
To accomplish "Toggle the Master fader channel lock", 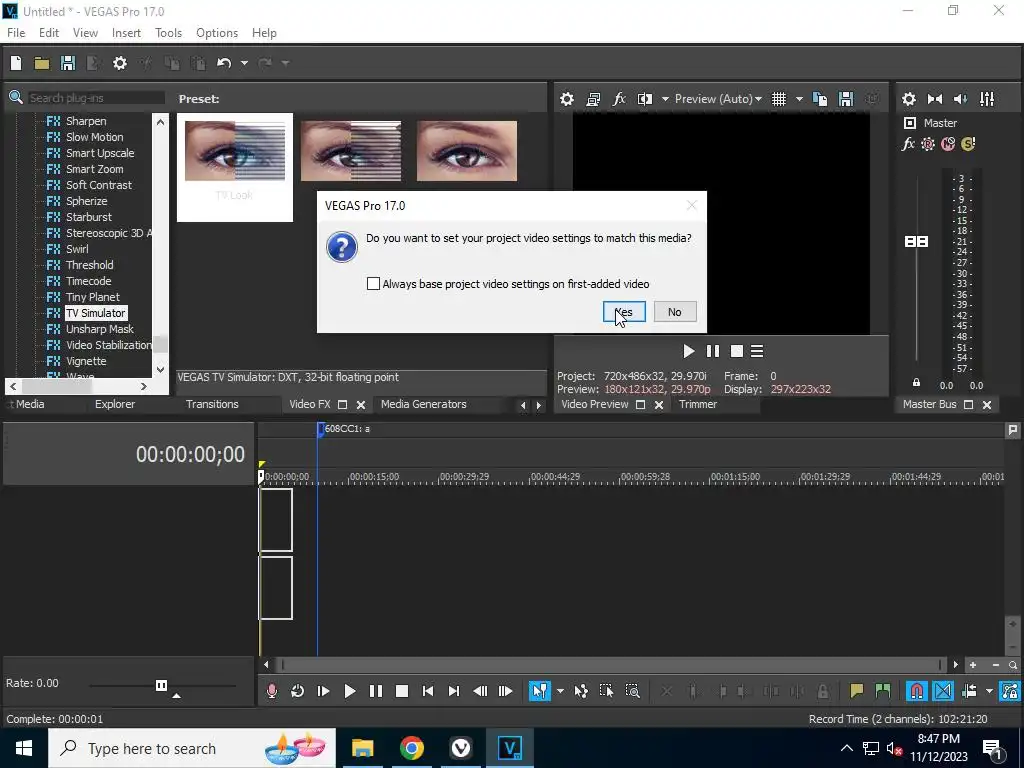I will click(x=916, y=383).
